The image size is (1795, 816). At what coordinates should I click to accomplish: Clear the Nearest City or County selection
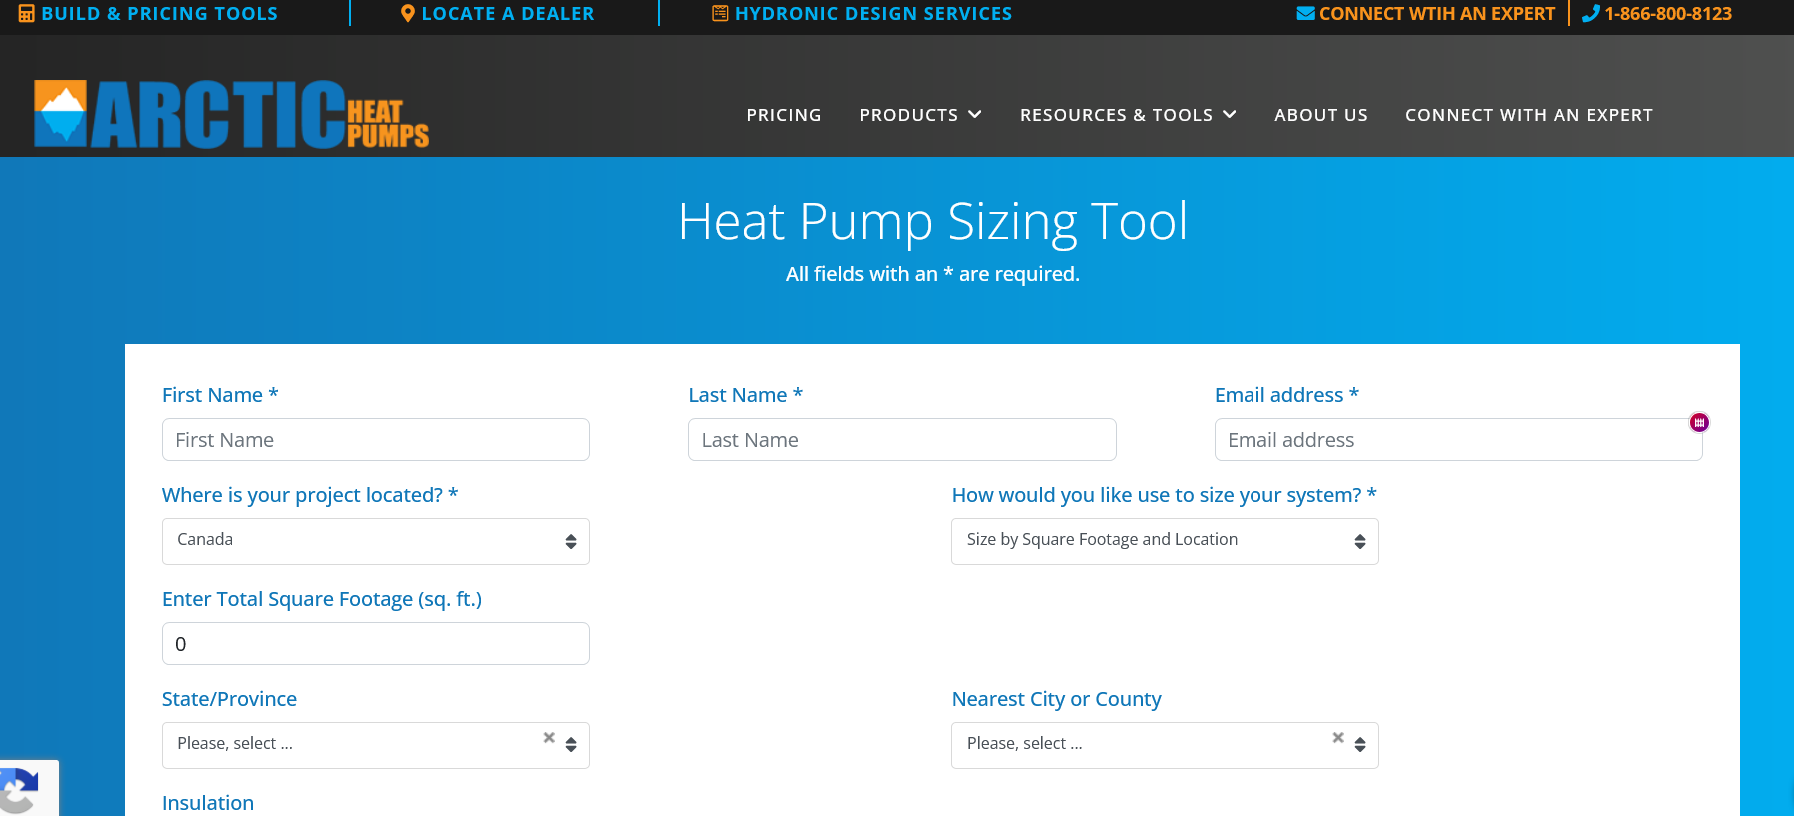[x=1338, y=737]
